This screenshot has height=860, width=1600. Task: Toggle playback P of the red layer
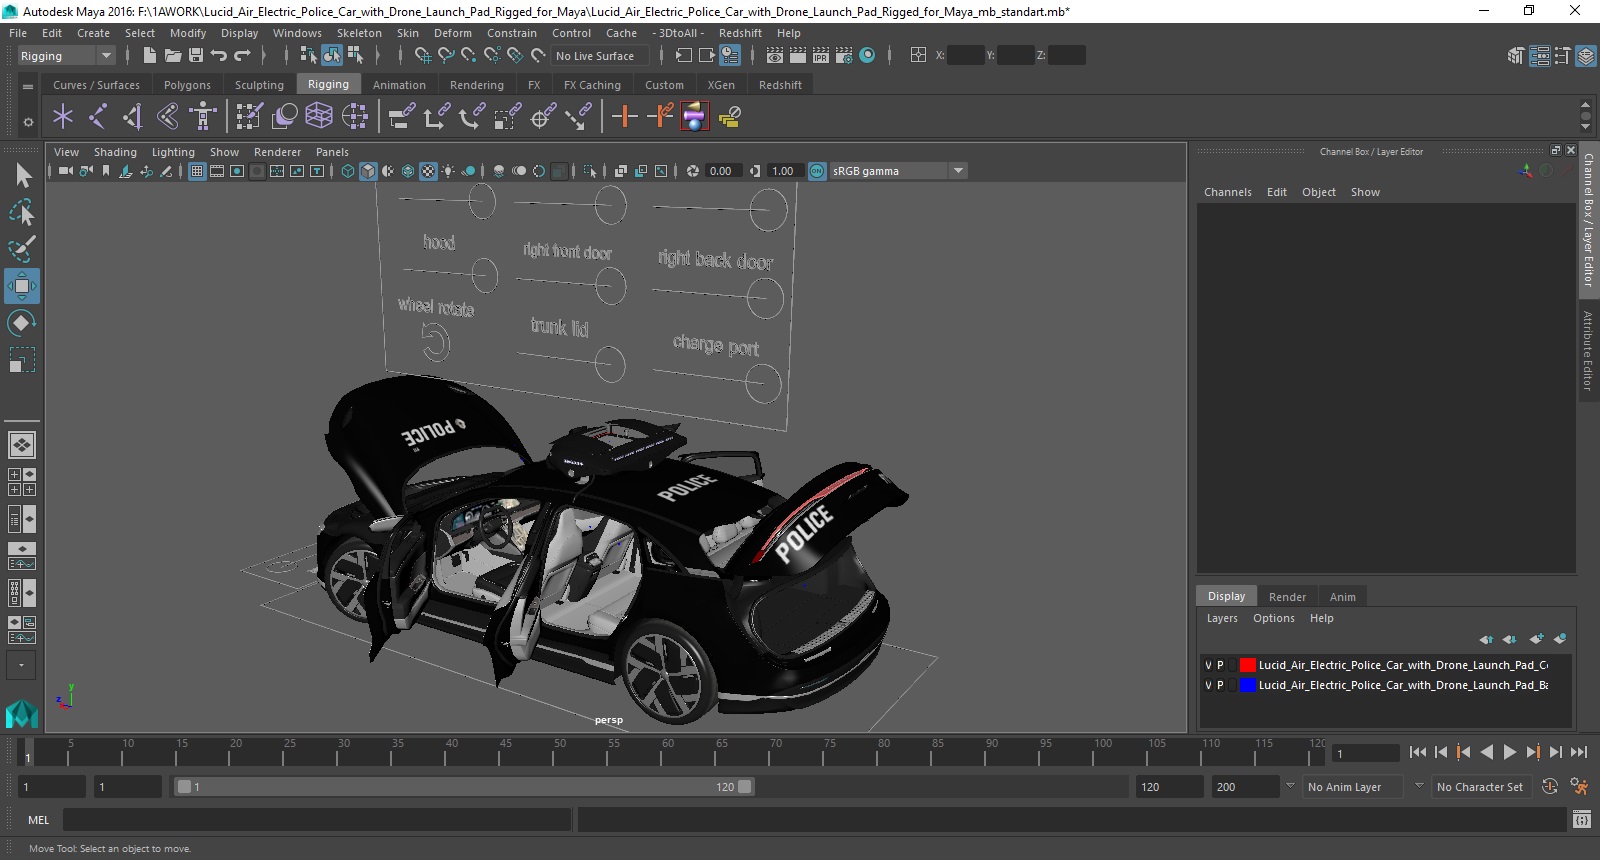pos(1220,665)
